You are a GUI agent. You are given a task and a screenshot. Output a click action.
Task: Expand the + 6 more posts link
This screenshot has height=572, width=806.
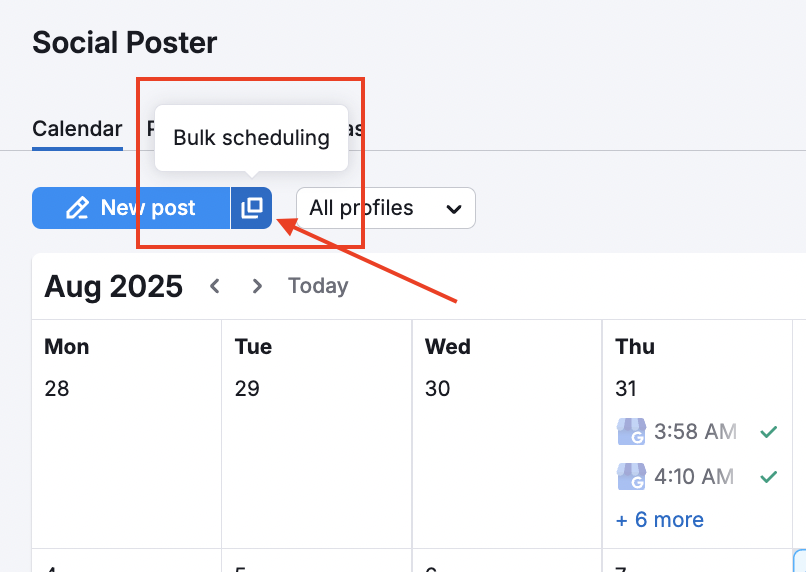click(660, 520)
